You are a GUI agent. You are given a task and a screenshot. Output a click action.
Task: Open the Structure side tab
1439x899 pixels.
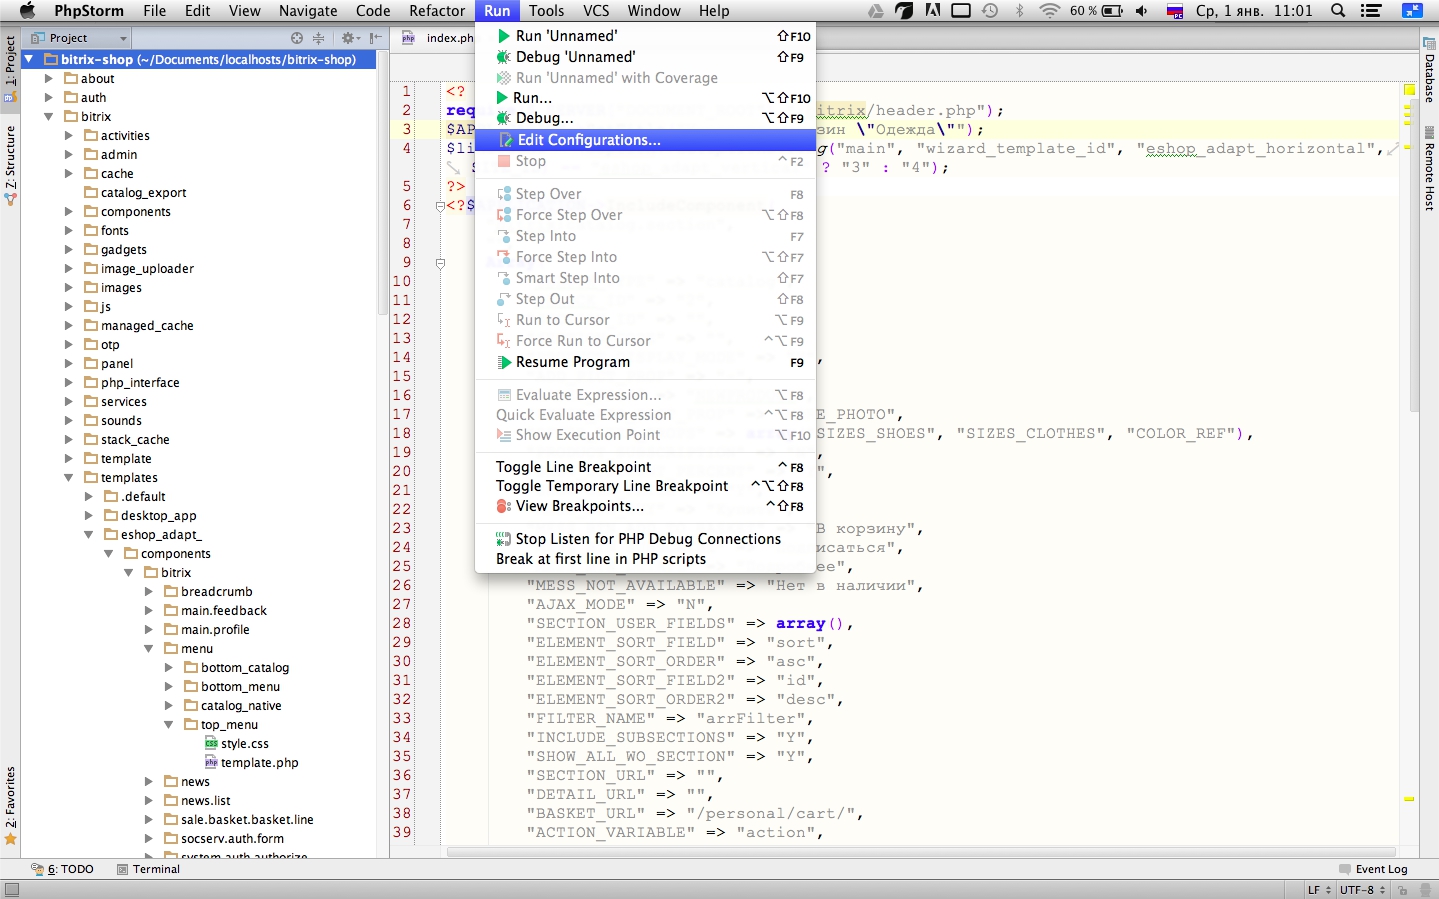[10, 166]
